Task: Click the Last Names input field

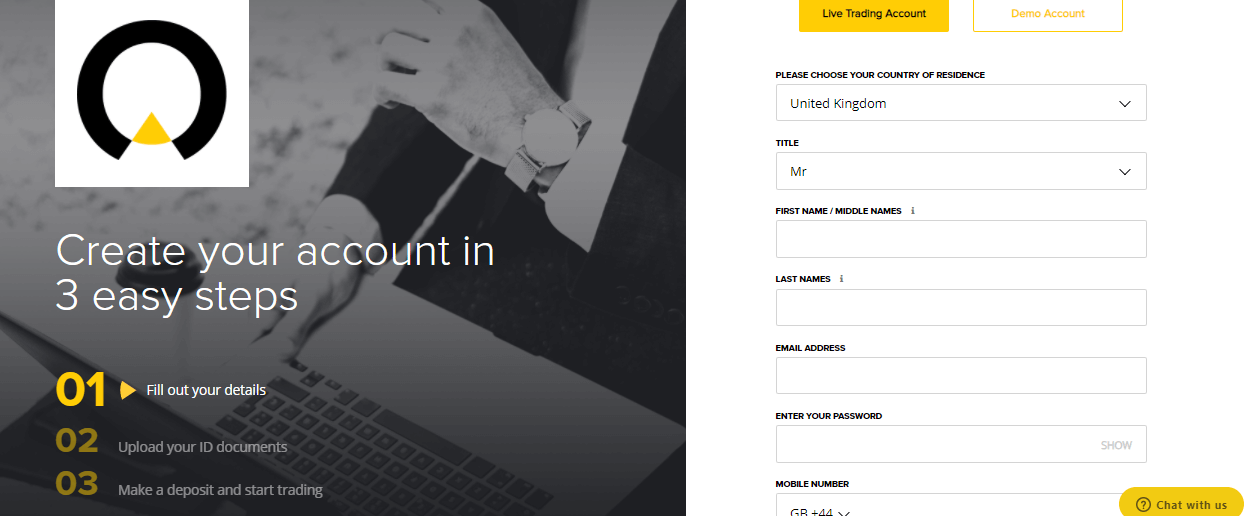Action: point(961,307)
